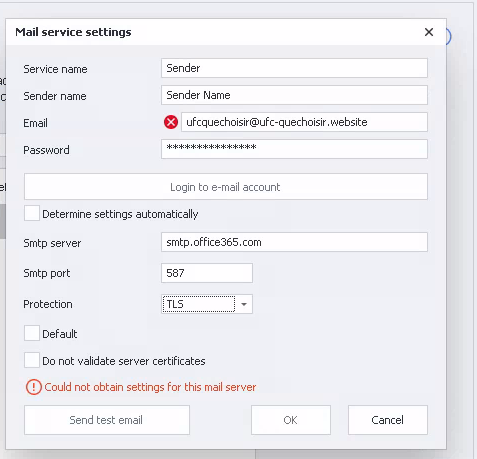Image resolution: width=477 pixels, height=459 pixels.
Task: Focus the Service name field
Action: (x=294, y=68)
